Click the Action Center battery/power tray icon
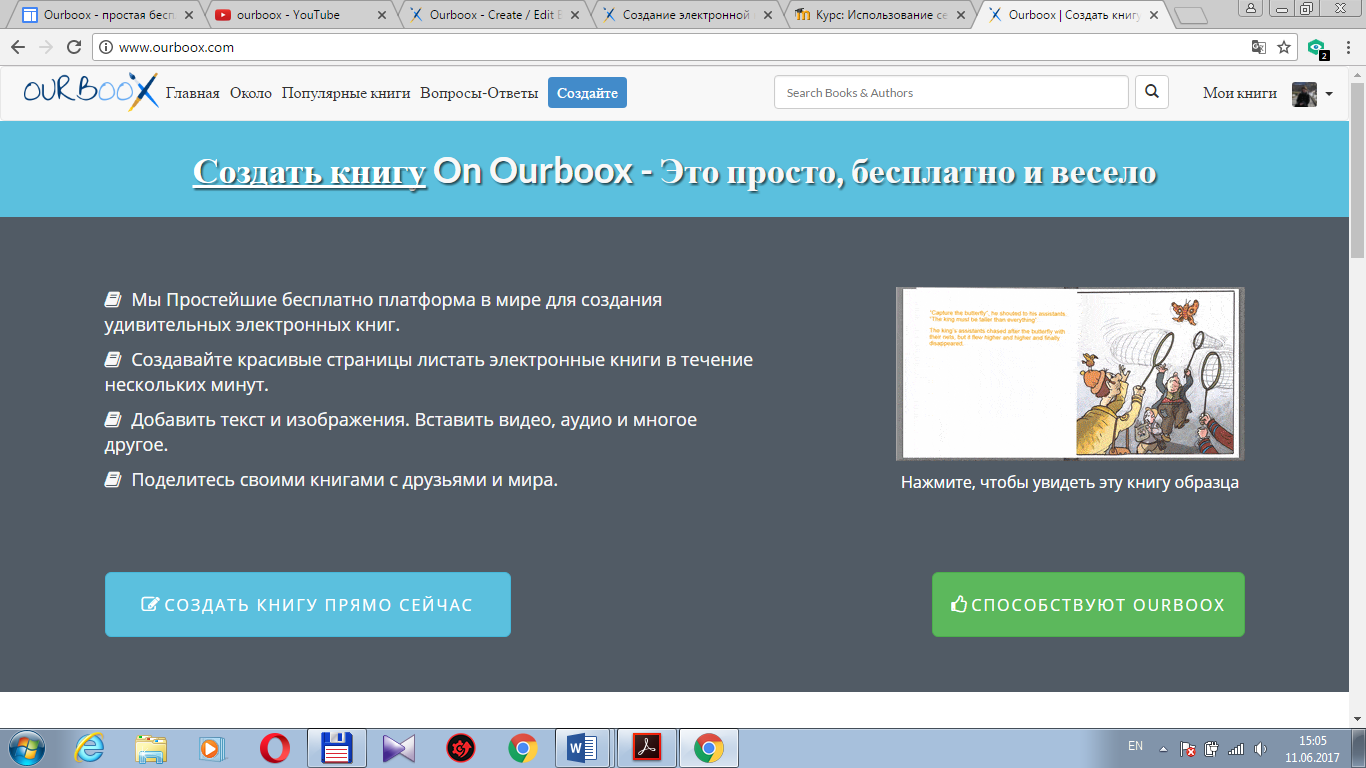1366x768 pixels. (x=1212, y=748)
